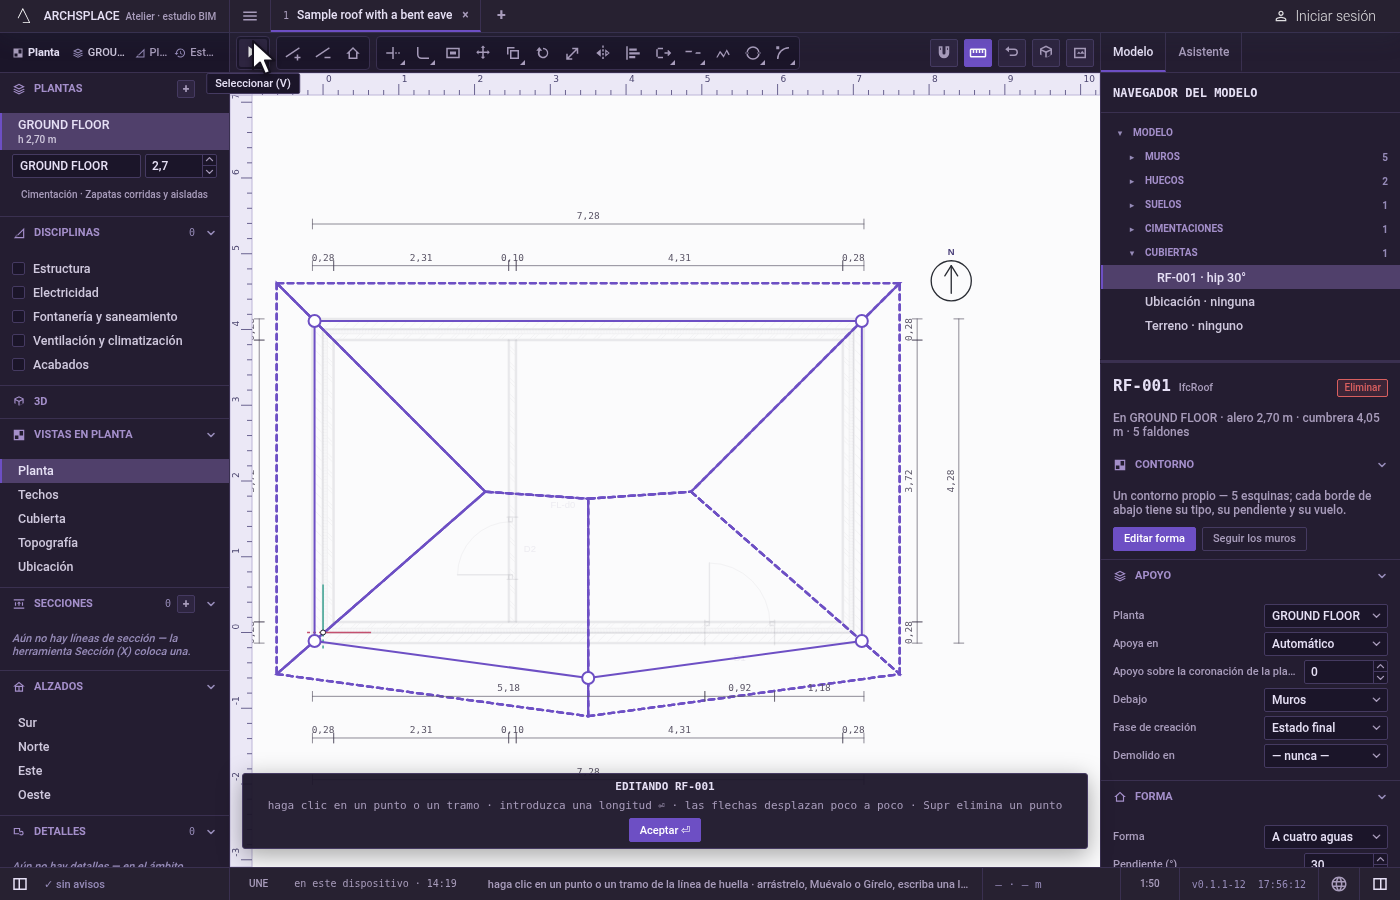The image size is (1400, 900).
Task: Click the globe language icon in status bar
Action: (x=1339, y=884)
